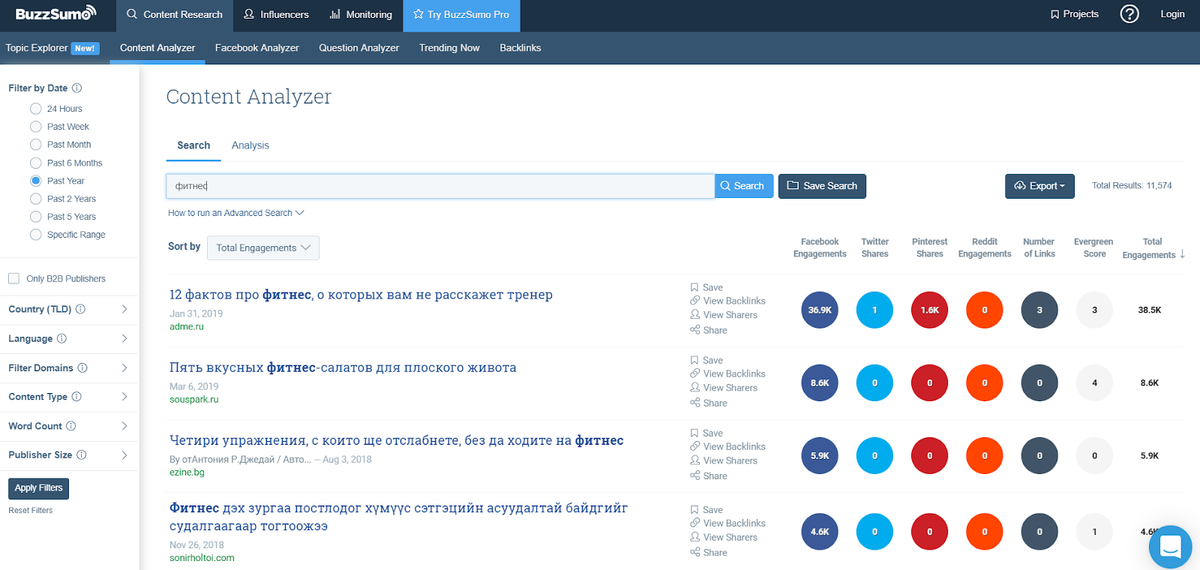
Task: Click the info icon beside Content Type
Action: click(x=77, y=397)
